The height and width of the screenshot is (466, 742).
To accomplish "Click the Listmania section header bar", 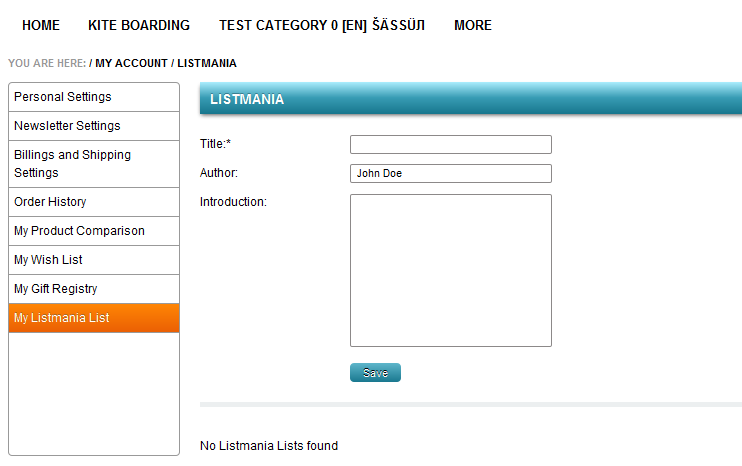I will click(x=470, y=100).
